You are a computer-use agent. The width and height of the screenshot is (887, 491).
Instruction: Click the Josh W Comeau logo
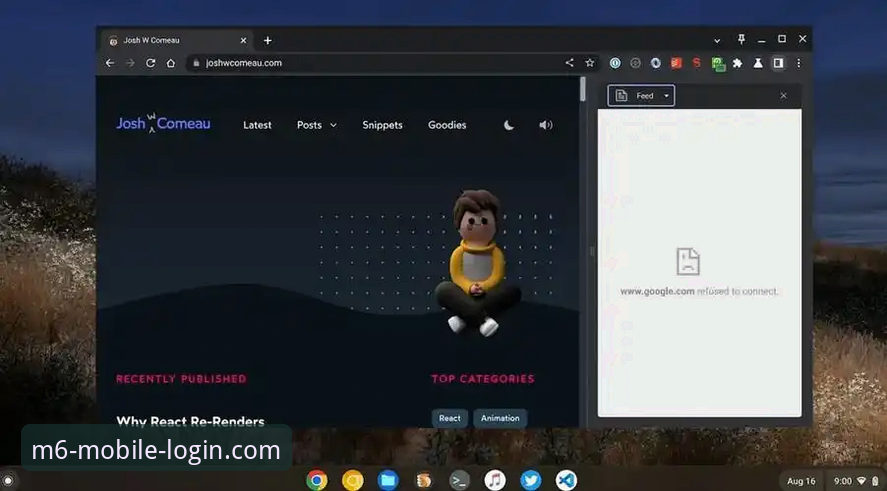coord(163,123)
